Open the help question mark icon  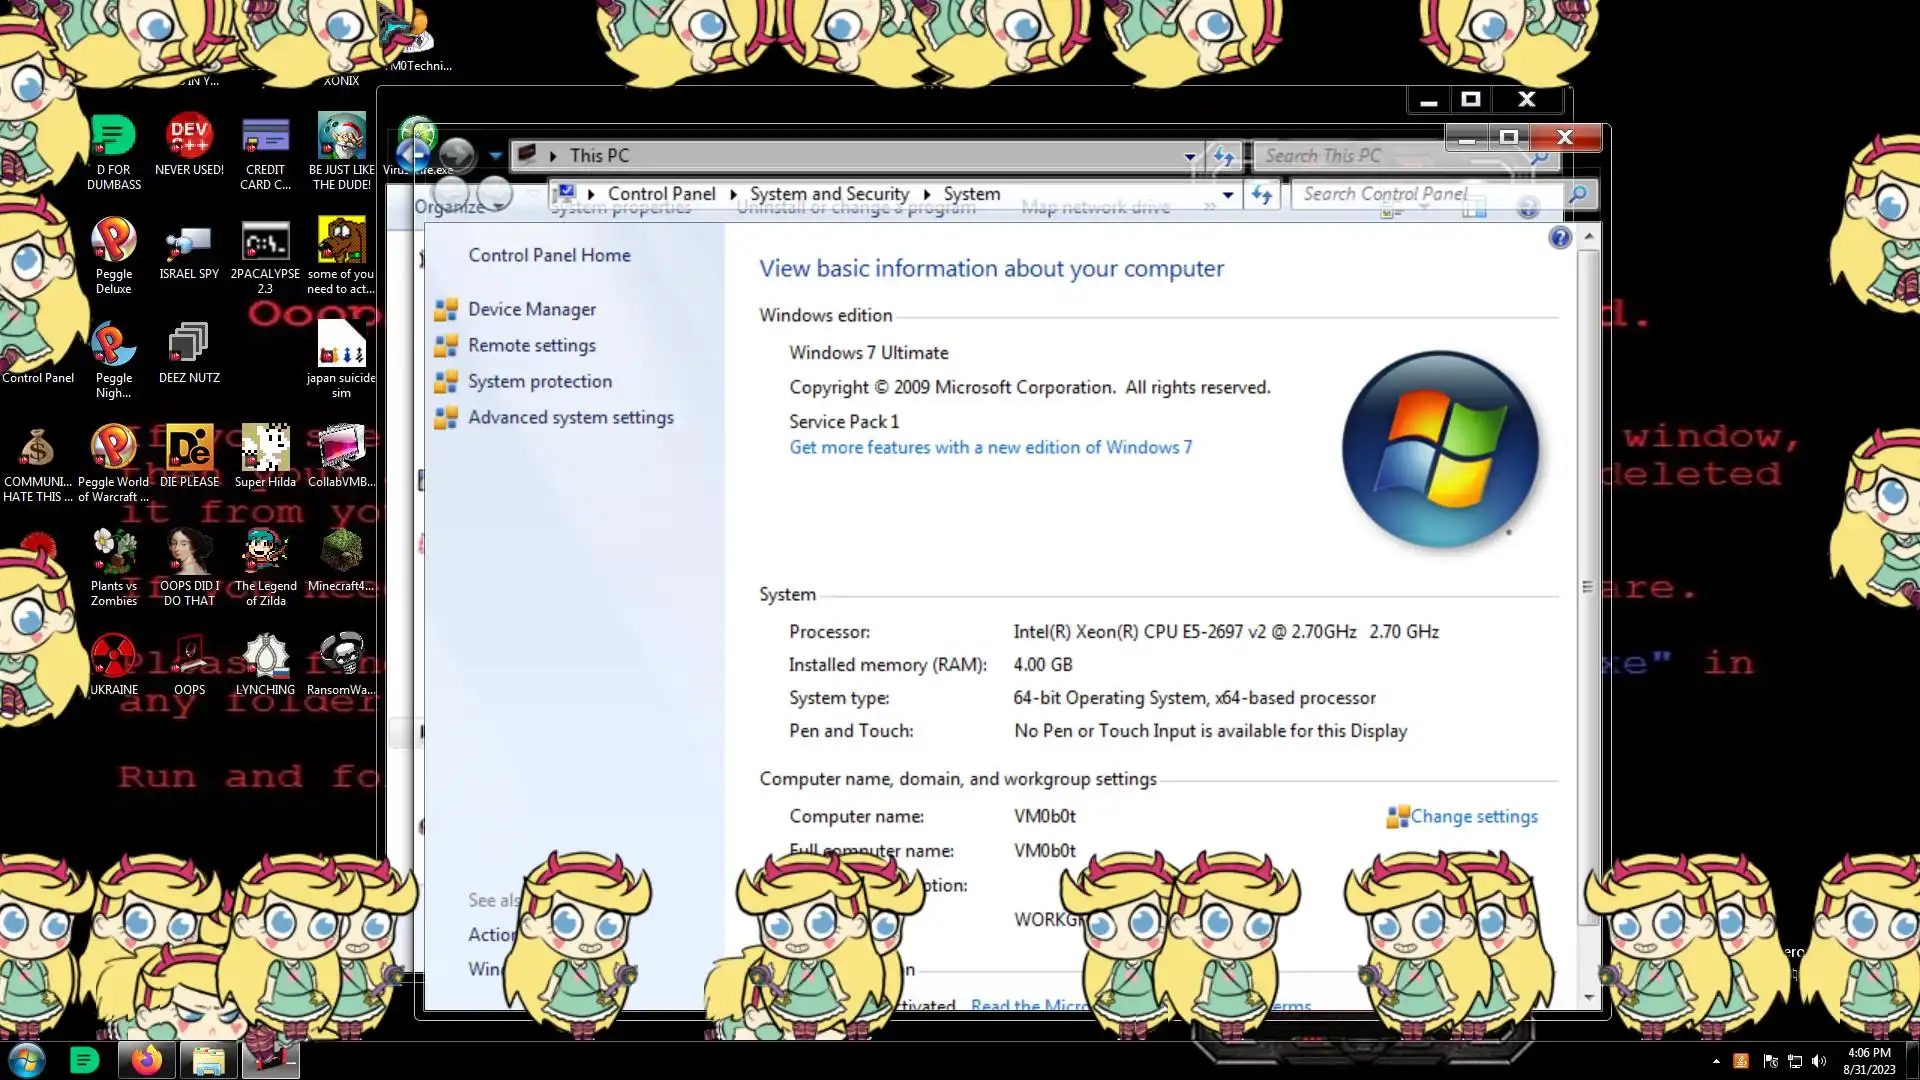(x=1559, y=238)
